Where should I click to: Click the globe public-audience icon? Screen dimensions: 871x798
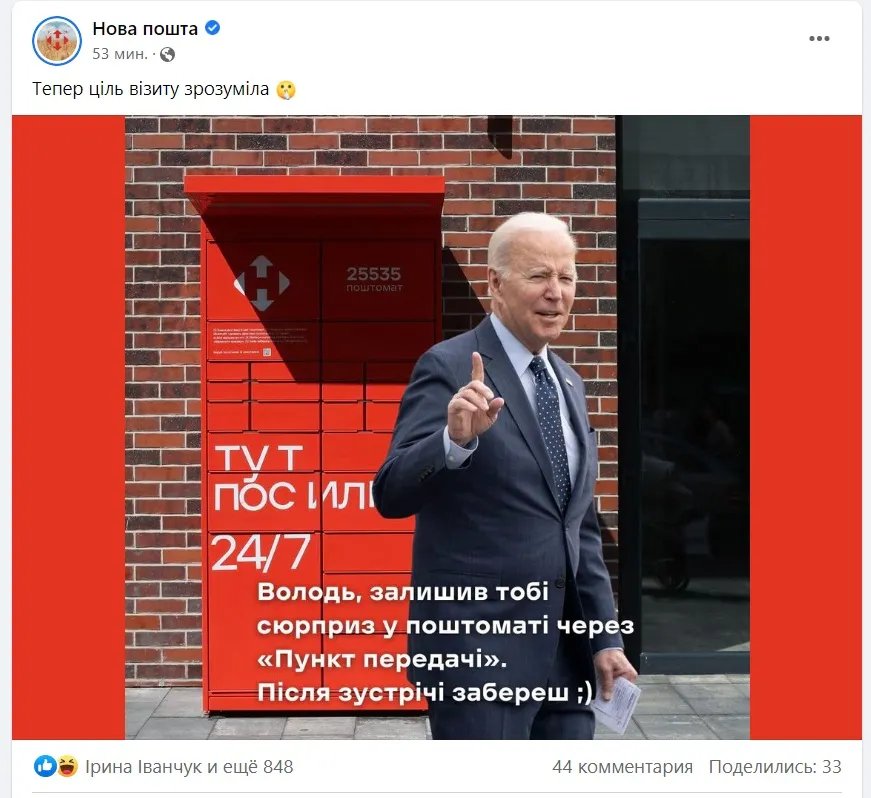(x=167, y=54)
